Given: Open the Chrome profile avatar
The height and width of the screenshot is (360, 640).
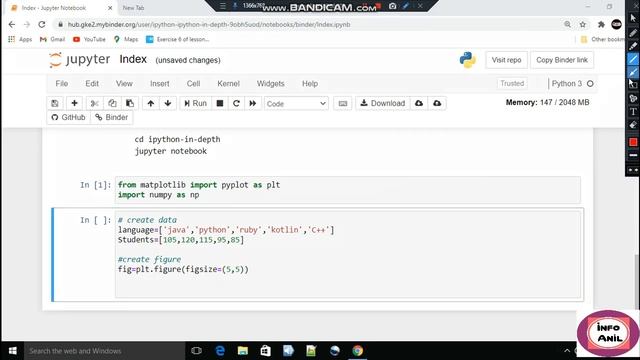Looking at the screenshot, I should point(616,24).
